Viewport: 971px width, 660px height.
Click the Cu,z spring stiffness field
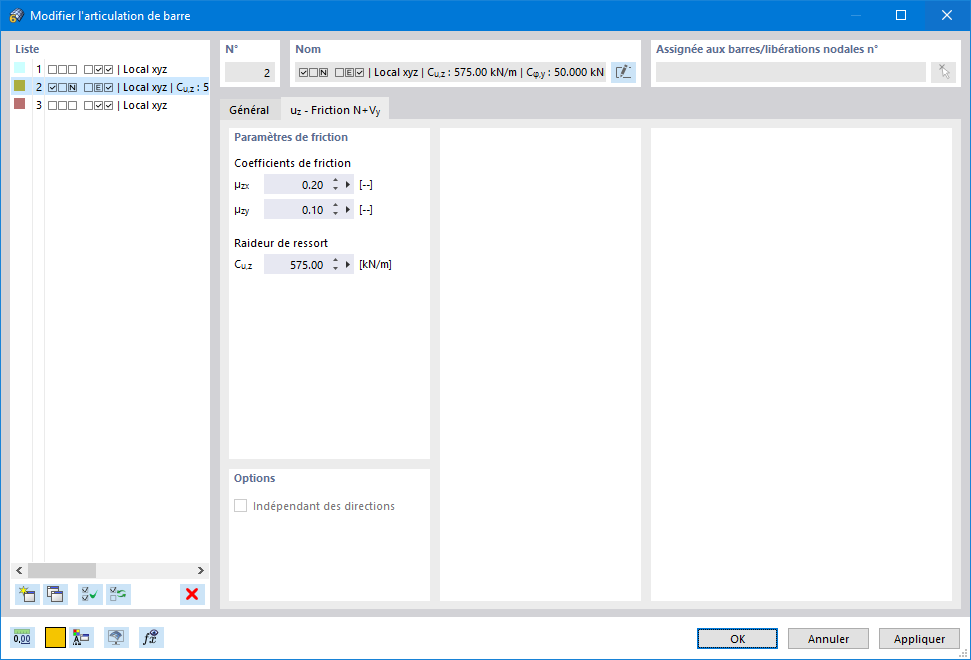(297, 264)
